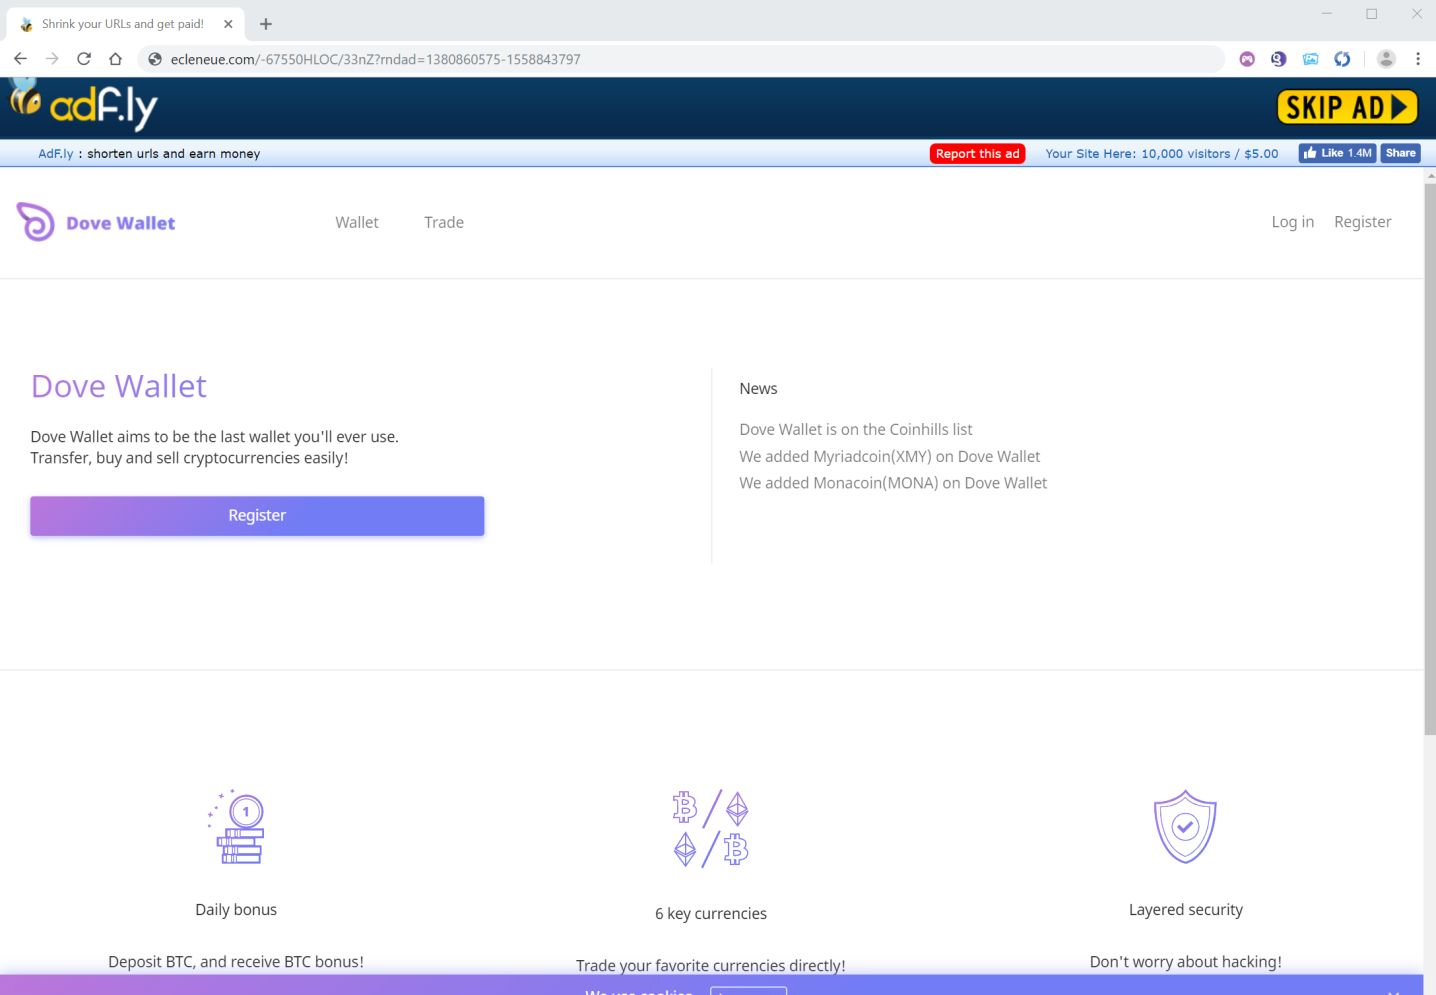
Task: Reload the page using the refresh icon
Action: coord(84,59)
